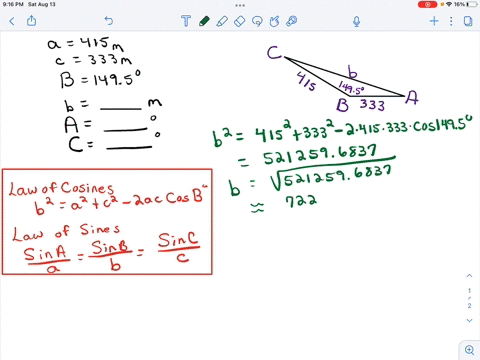Tap the blank line after 'A ='
The width and height of the screenshot is (480, 360).
[x=125, y=129]
